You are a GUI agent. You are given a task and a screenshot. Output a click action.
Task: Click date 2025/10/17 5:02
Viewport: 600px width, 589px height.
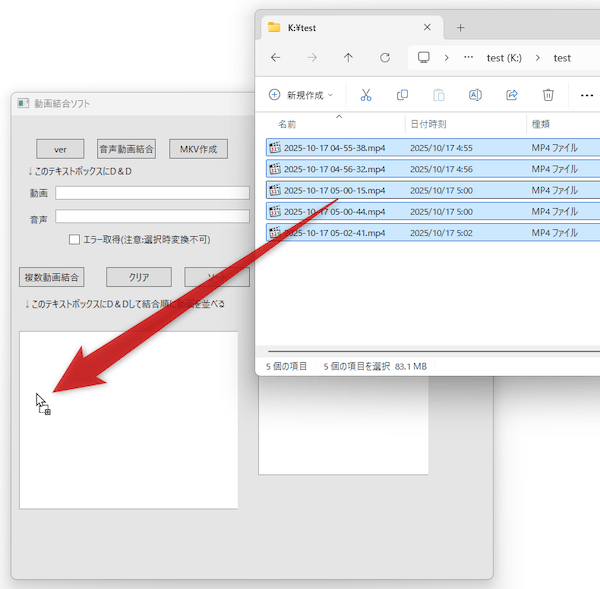tap(441, 233)
